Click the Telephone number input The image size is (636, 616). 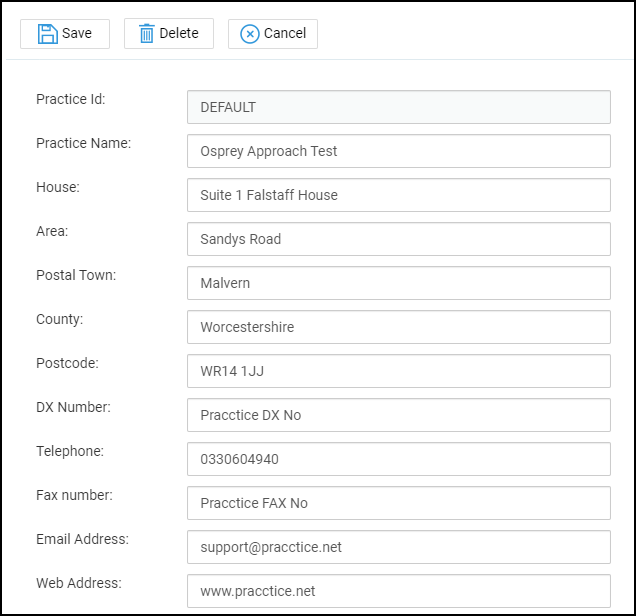(398, 459)
